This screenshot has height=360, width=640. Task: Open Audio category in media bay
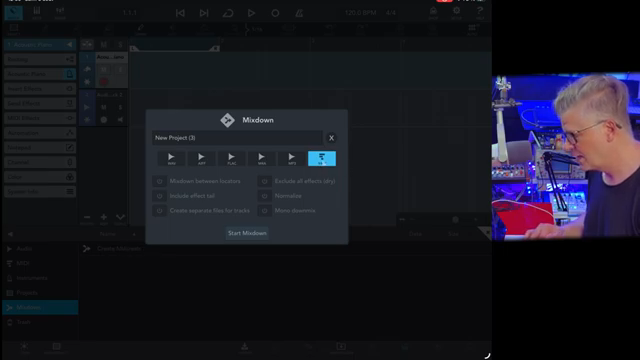pyautogui.click(x=40, y=249)
